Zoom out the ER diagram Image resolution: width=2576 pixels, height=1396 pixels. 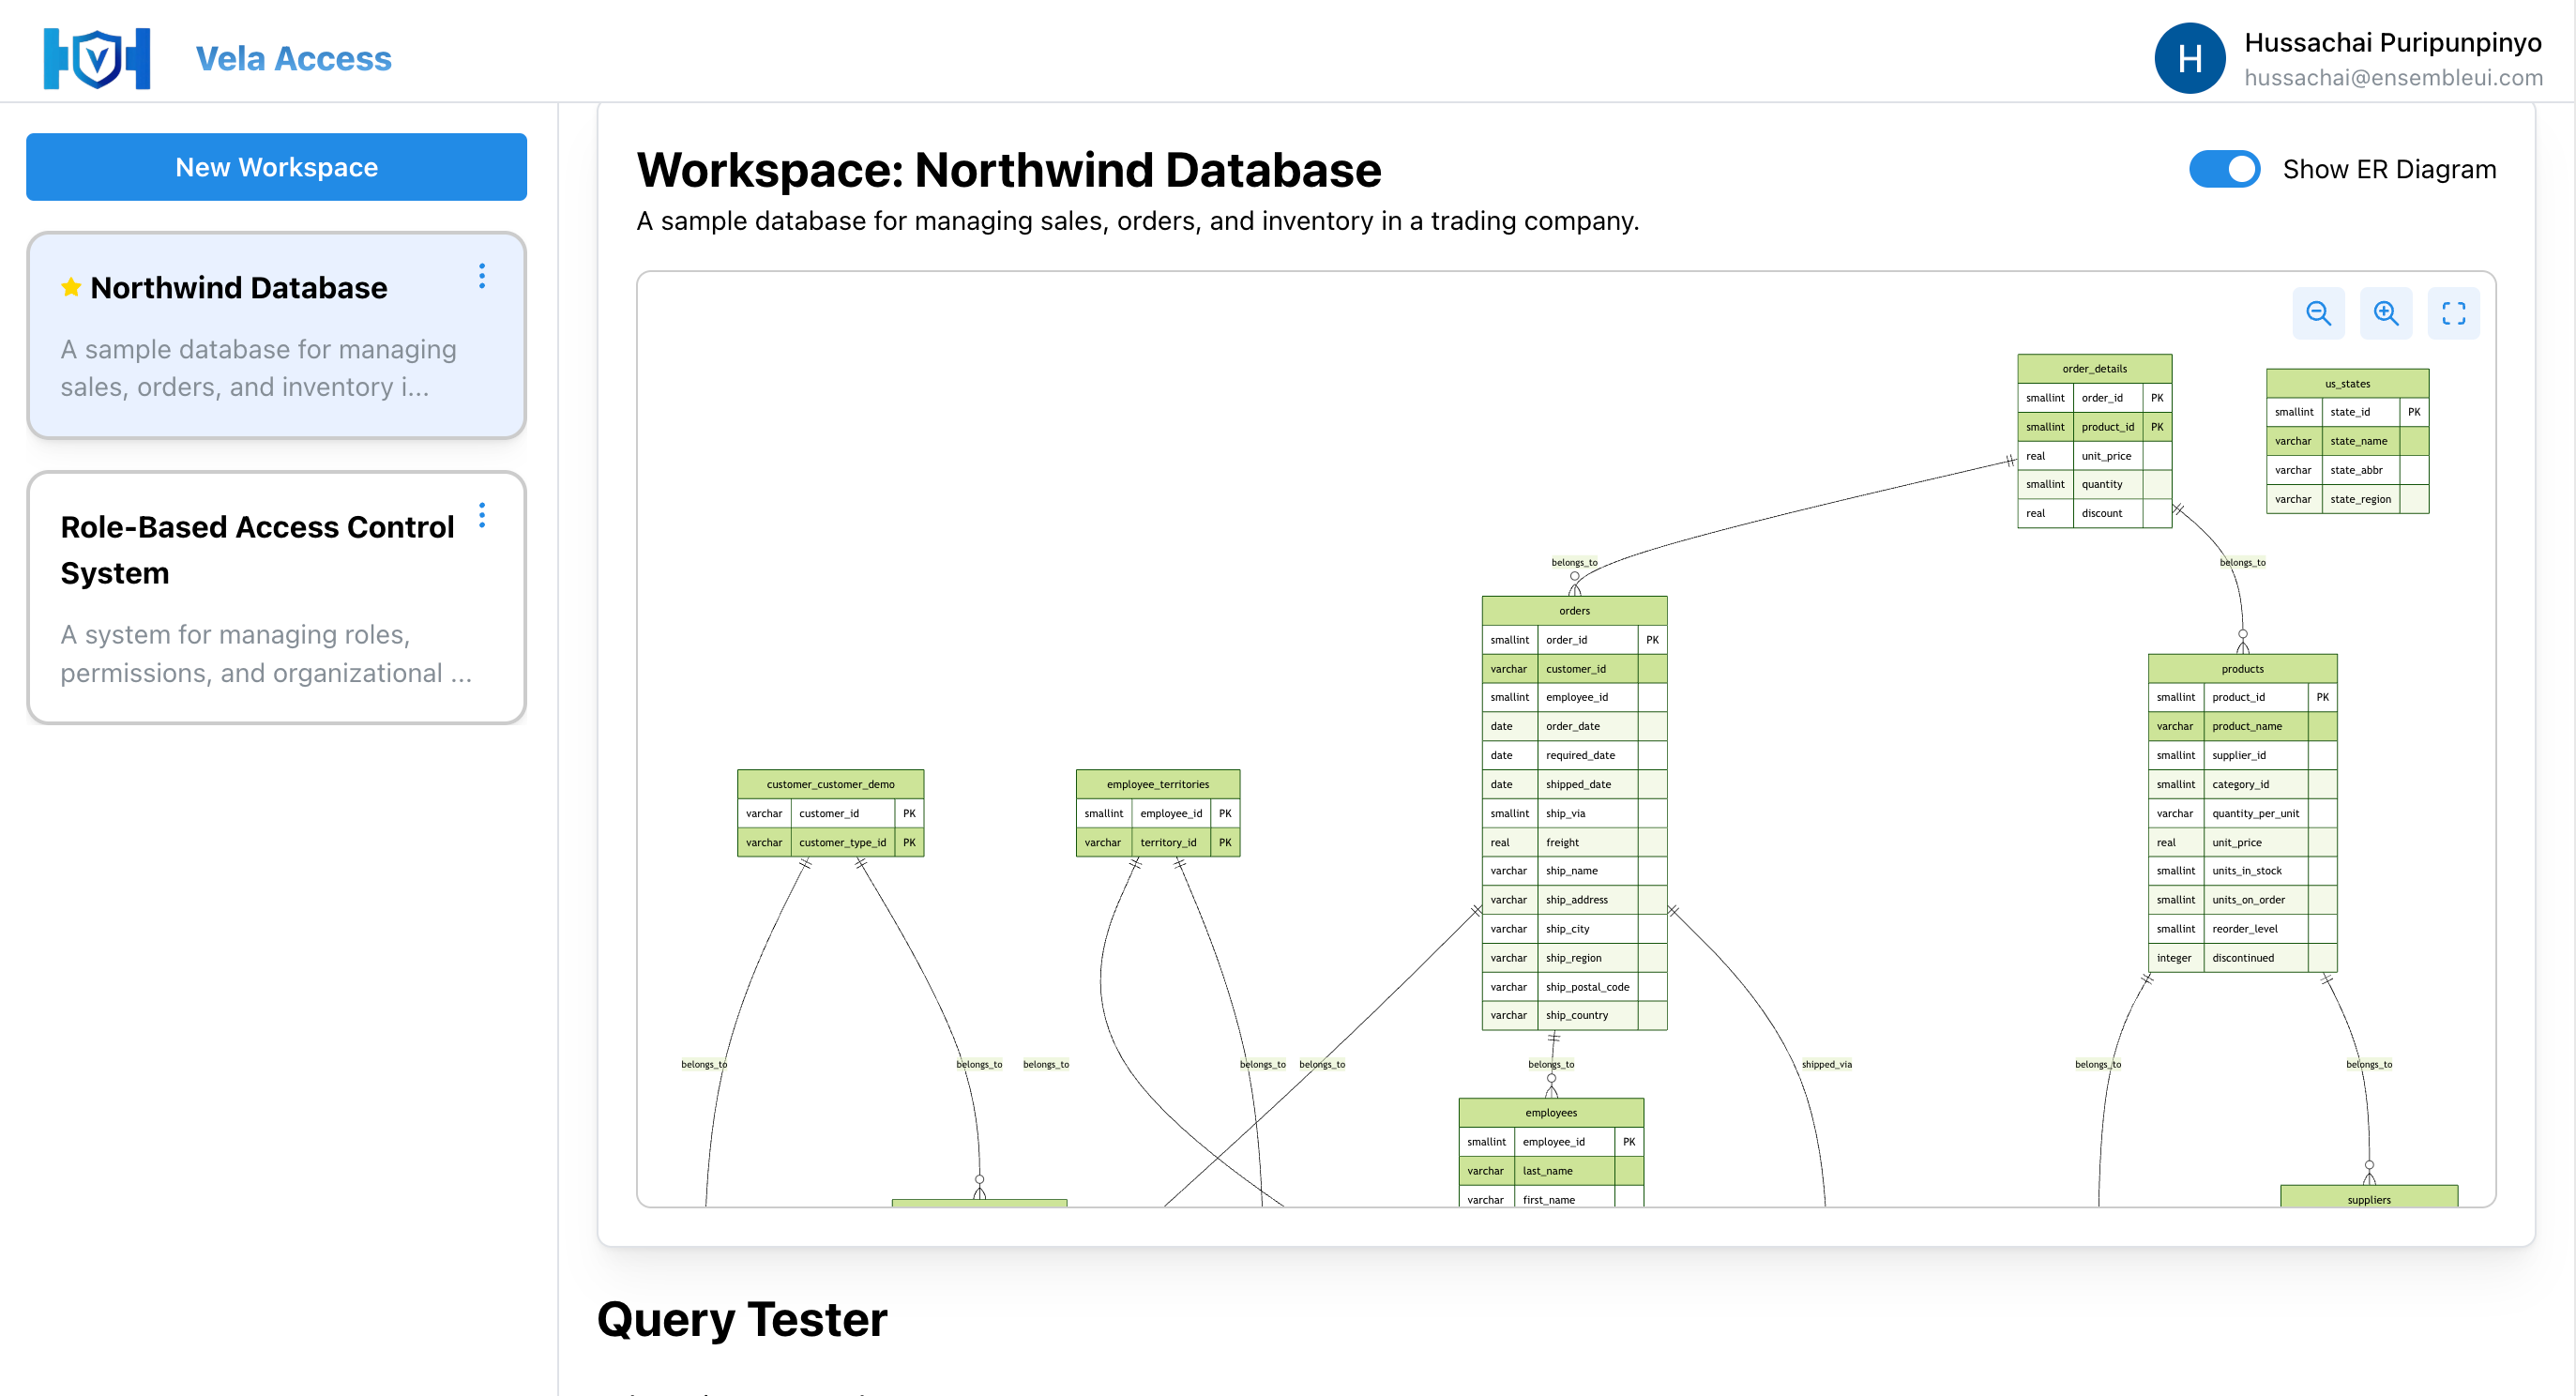2318,314
